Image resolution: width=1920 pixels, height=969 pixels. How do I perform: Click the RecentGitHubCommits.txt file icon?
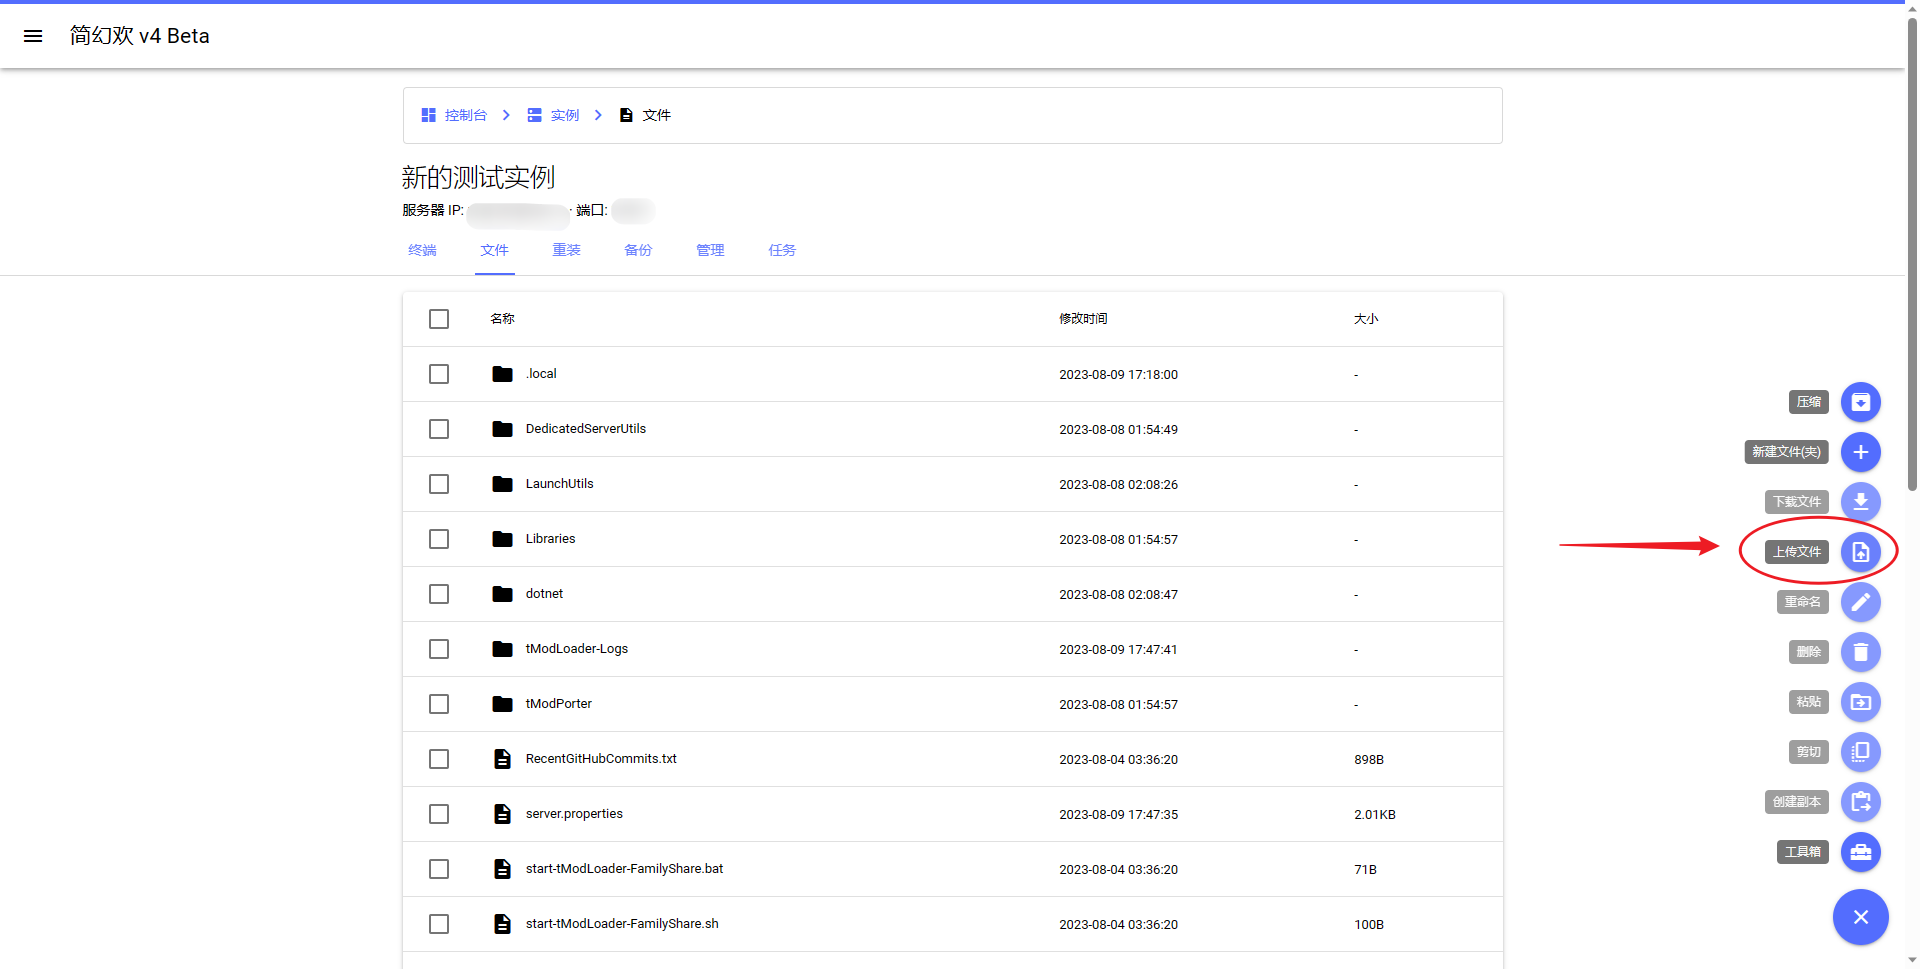(502, 759)
